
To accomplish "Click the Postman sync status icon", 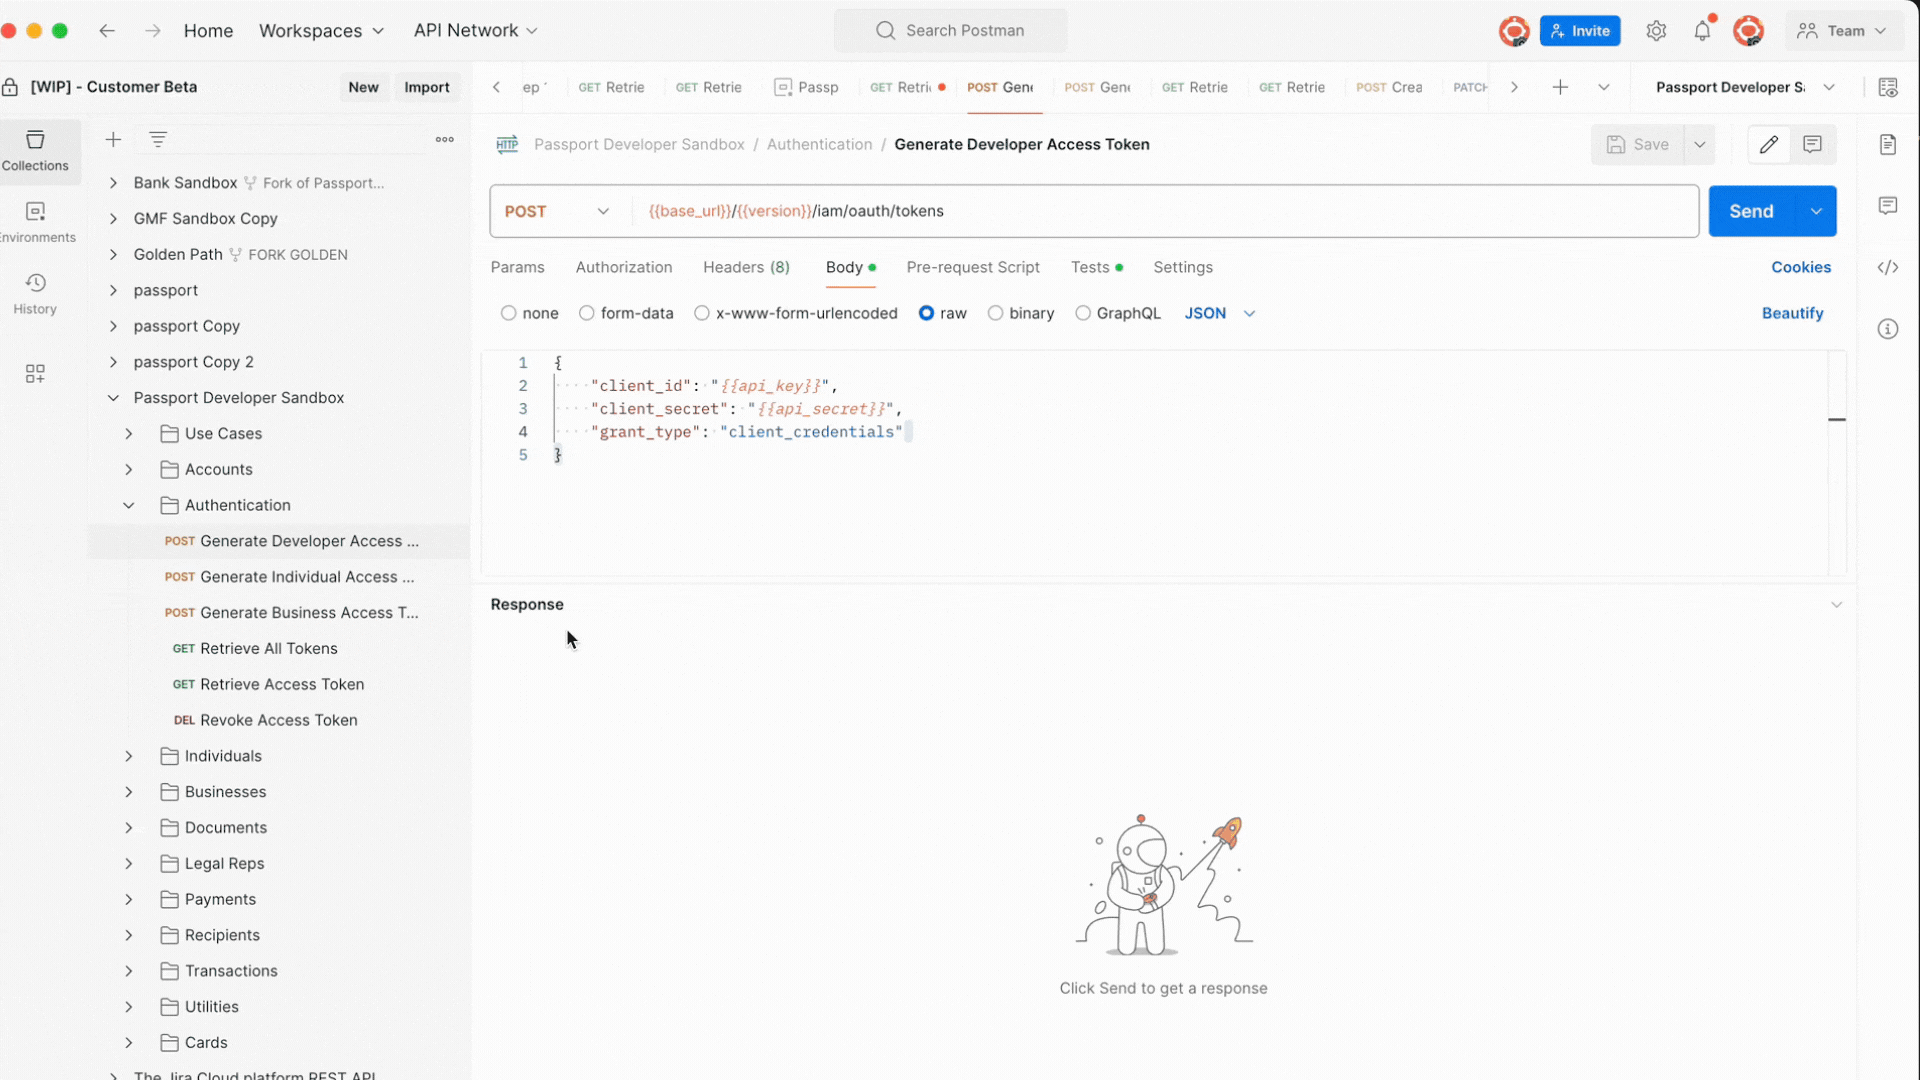I will click(x=1514, y=31).
